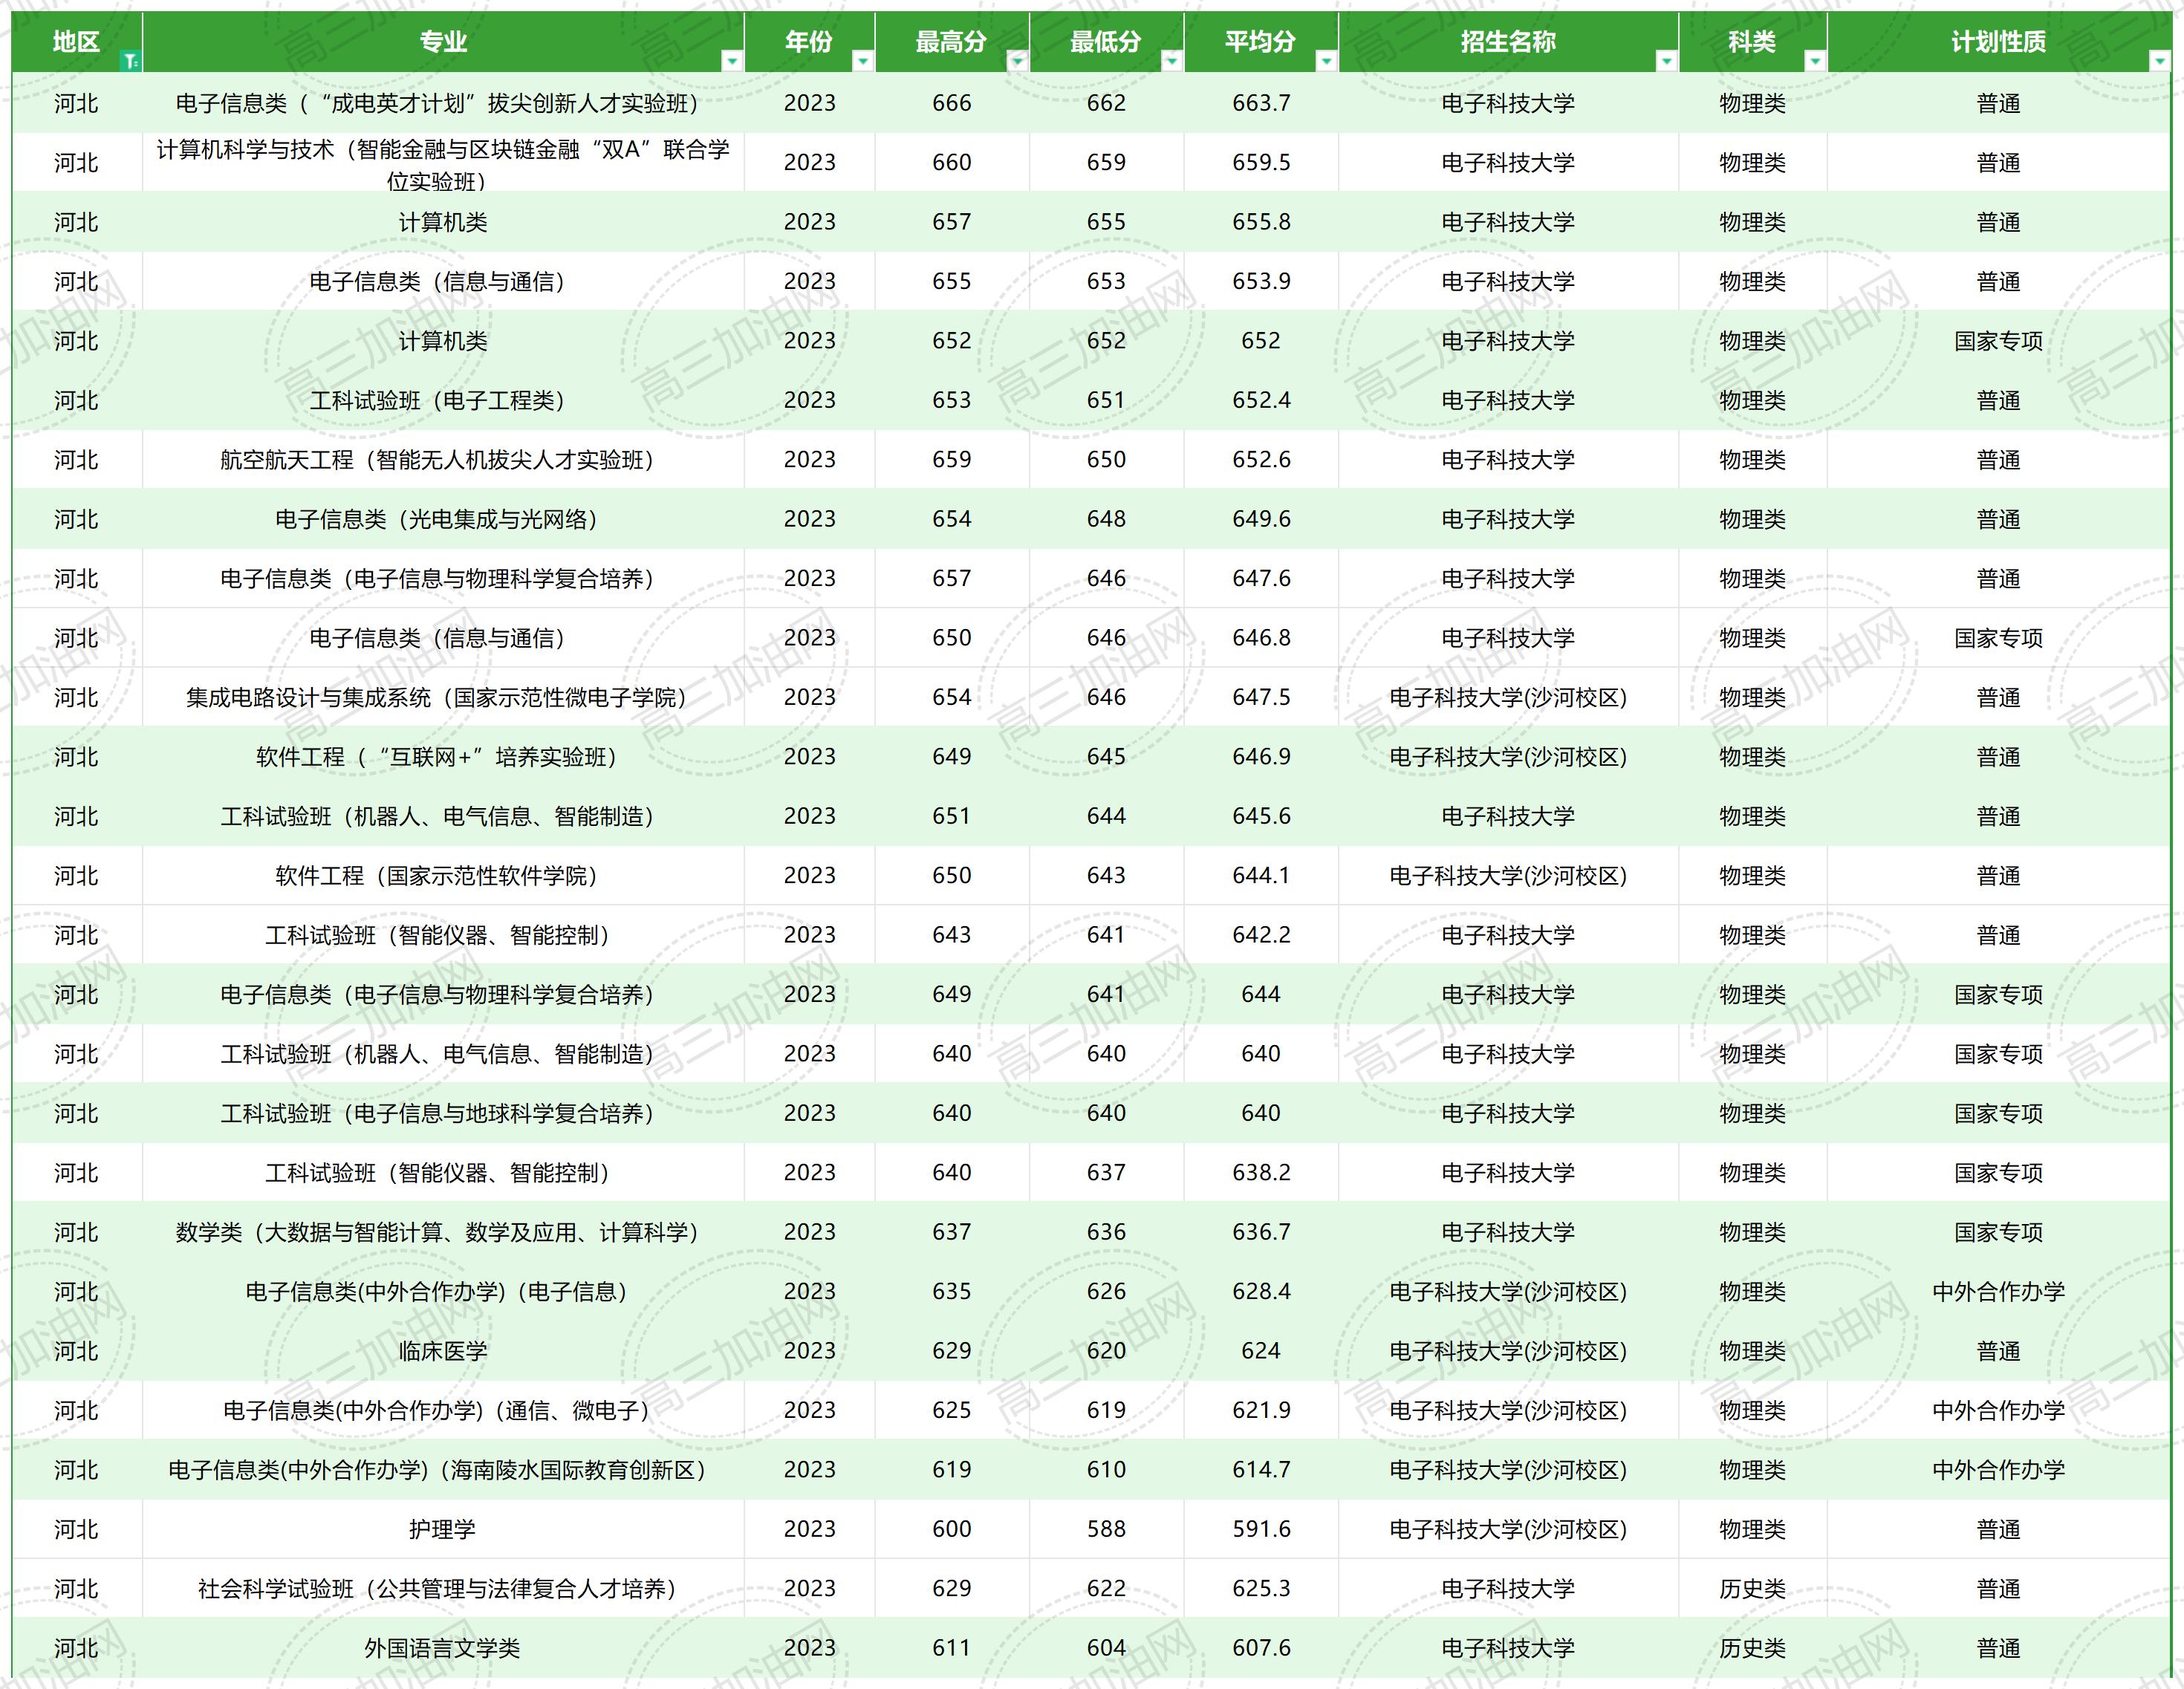Screen dimensions: 2184x1689
Task: Select the 社会科学试验班 major cell
Action: [x=443, y=1589]
